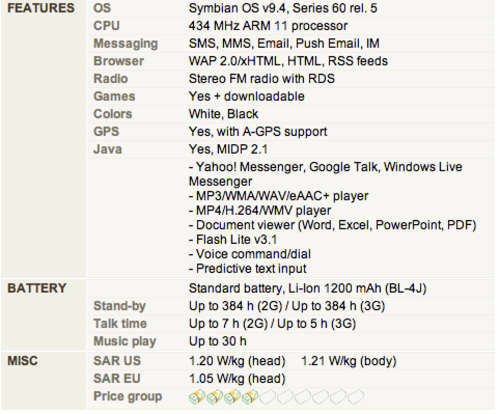Click the last empty price group icon
Viewport: 500px width, 414px height.
tap(356, 397)
